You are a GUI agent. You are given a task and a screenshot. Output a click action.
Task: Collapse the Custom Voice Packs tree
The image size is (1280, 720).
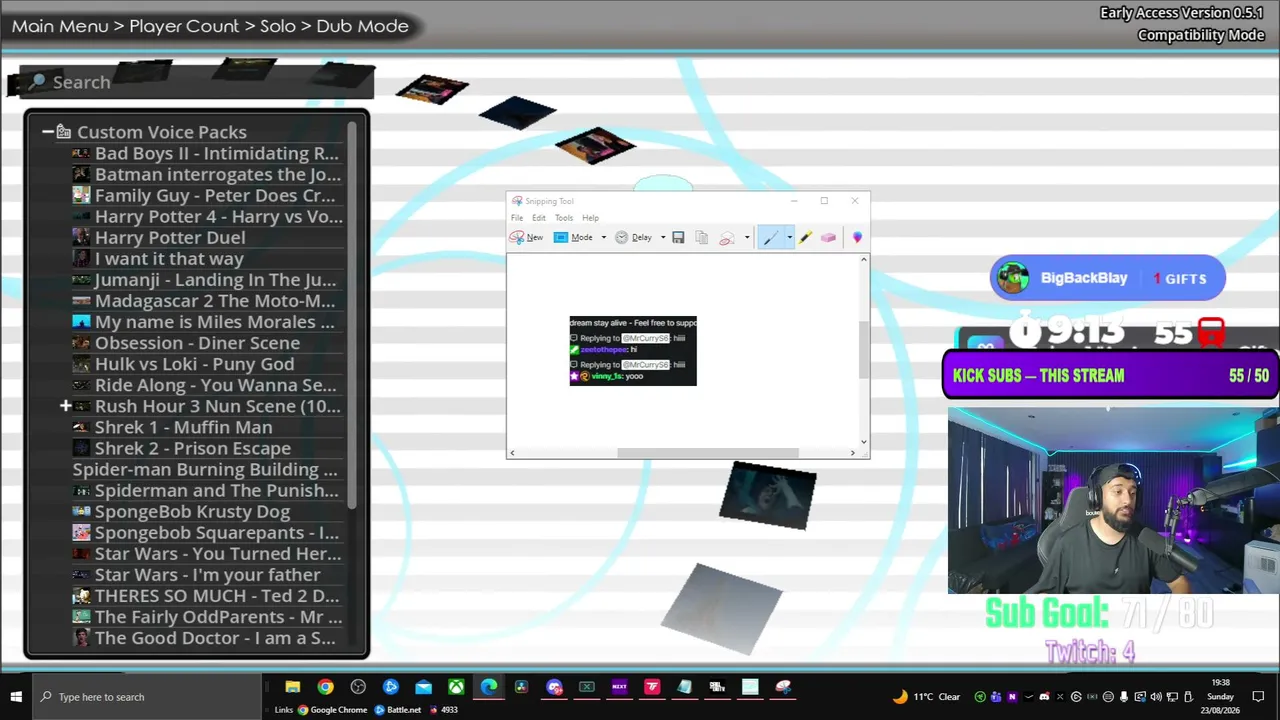click(48, 132)
